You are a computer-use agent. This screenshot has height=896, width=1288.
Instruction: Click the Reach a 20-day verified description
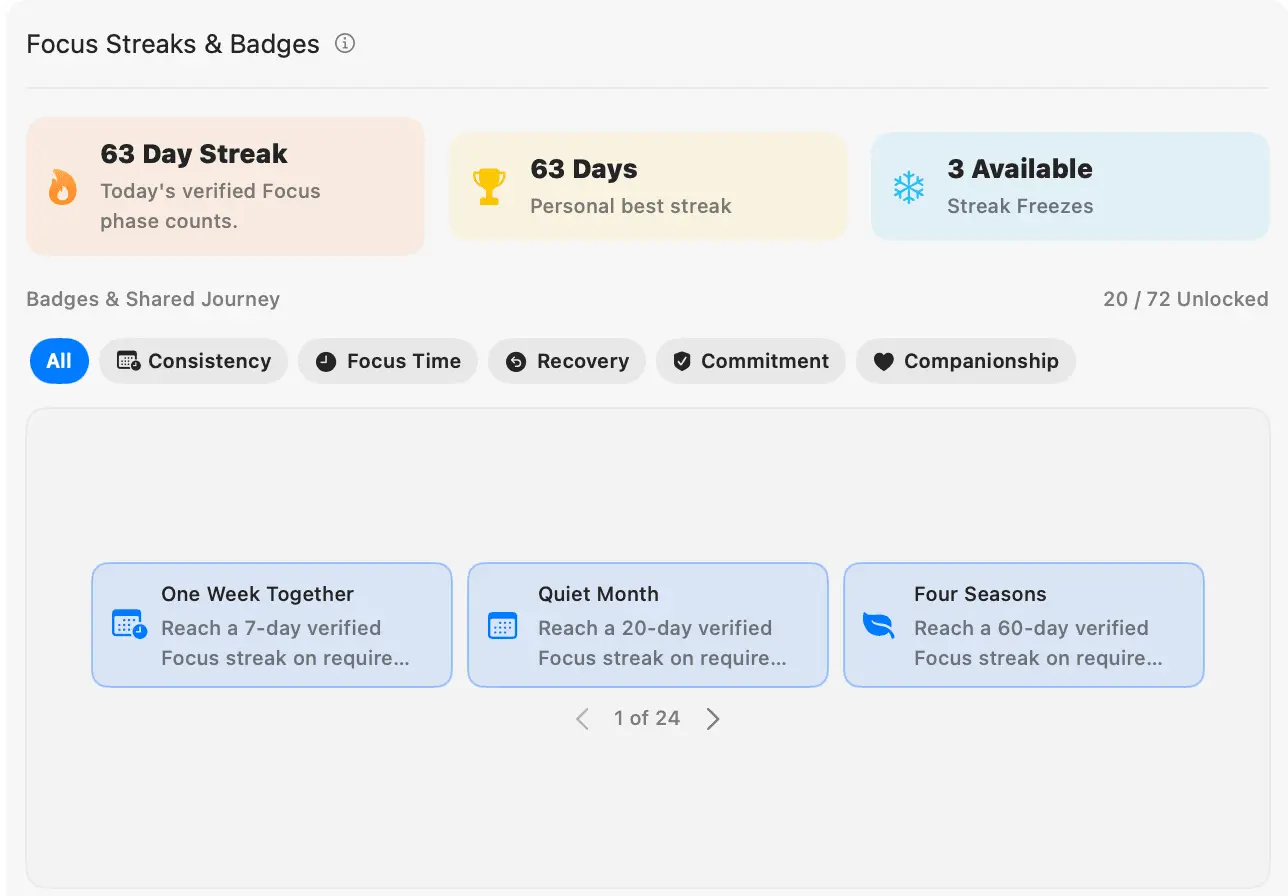coord(662,643)
